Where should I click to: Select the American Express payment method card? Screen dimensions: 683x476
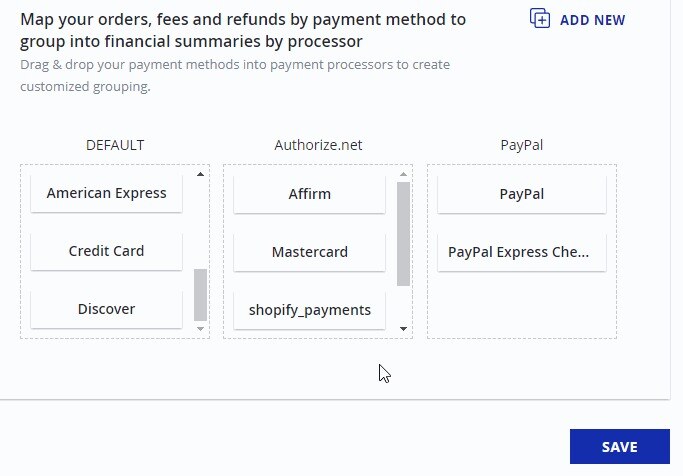pos(106,193)
